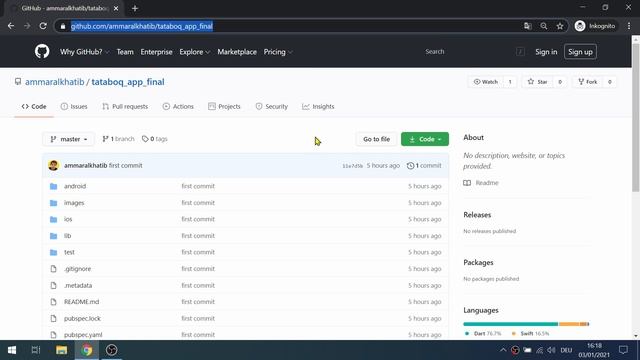Open the notification center icon

[623, 350]
